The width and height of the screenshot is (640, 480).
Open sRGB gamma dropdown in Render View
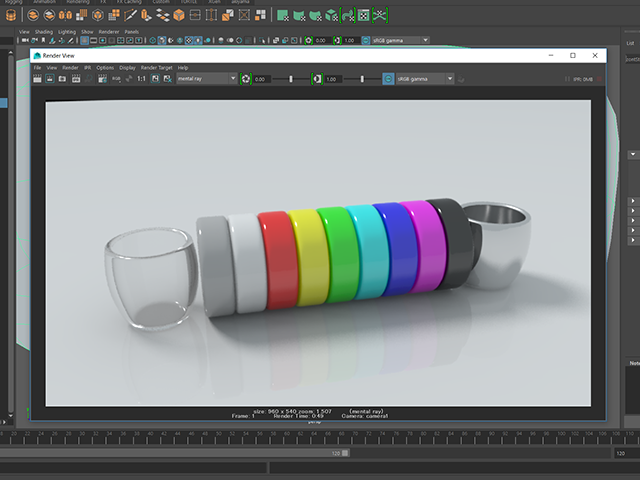click(x=425, y=78)
